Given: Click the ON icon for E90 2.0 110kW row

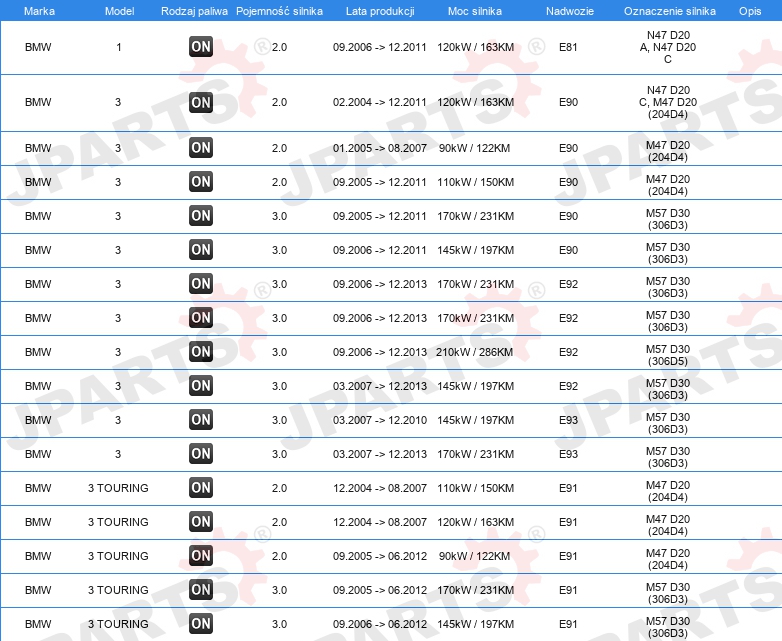Looking at the screenshot, I should (201, 182).
